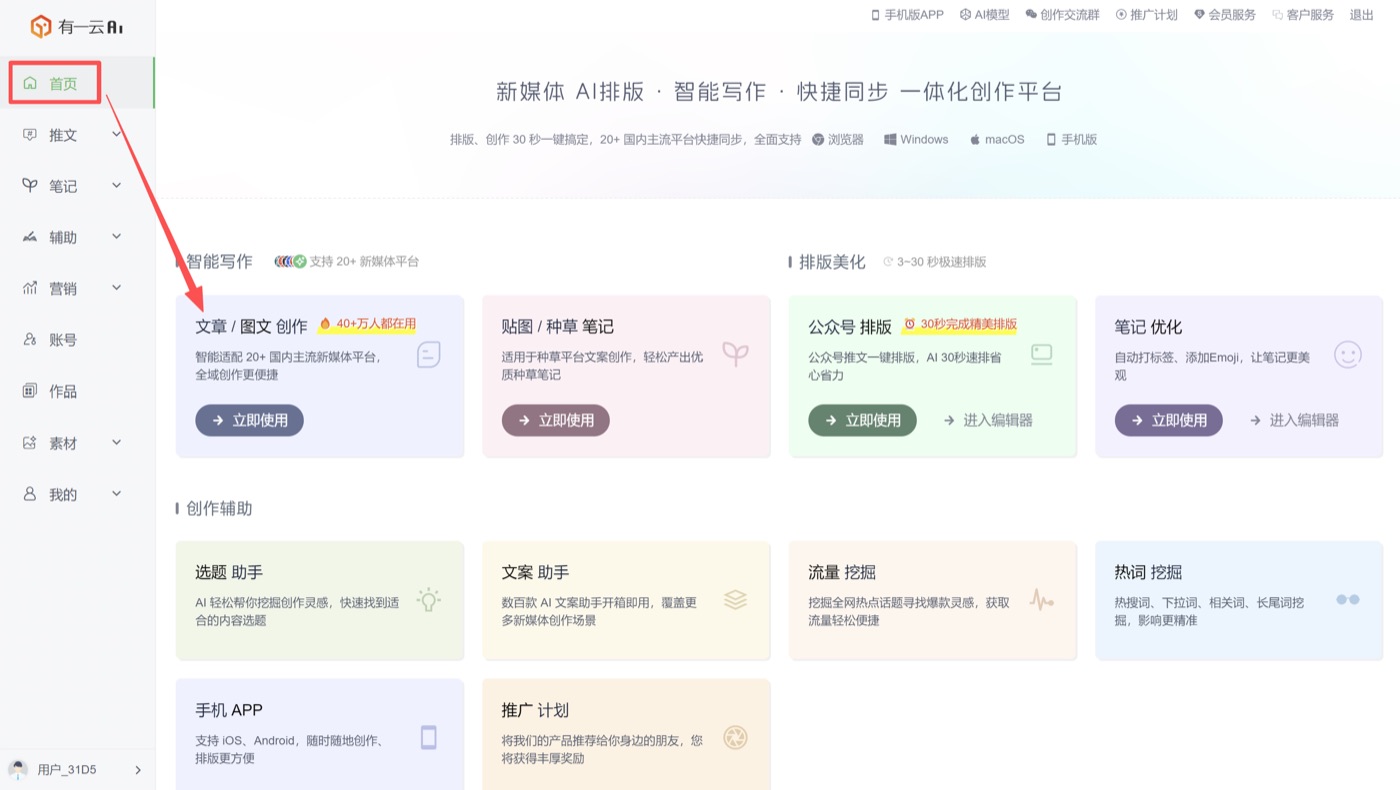The width and height of the screenshot is (1400, 790).
Task: Click the smiley icon on 笔记 优化 card
Action: pos(1348,354)
